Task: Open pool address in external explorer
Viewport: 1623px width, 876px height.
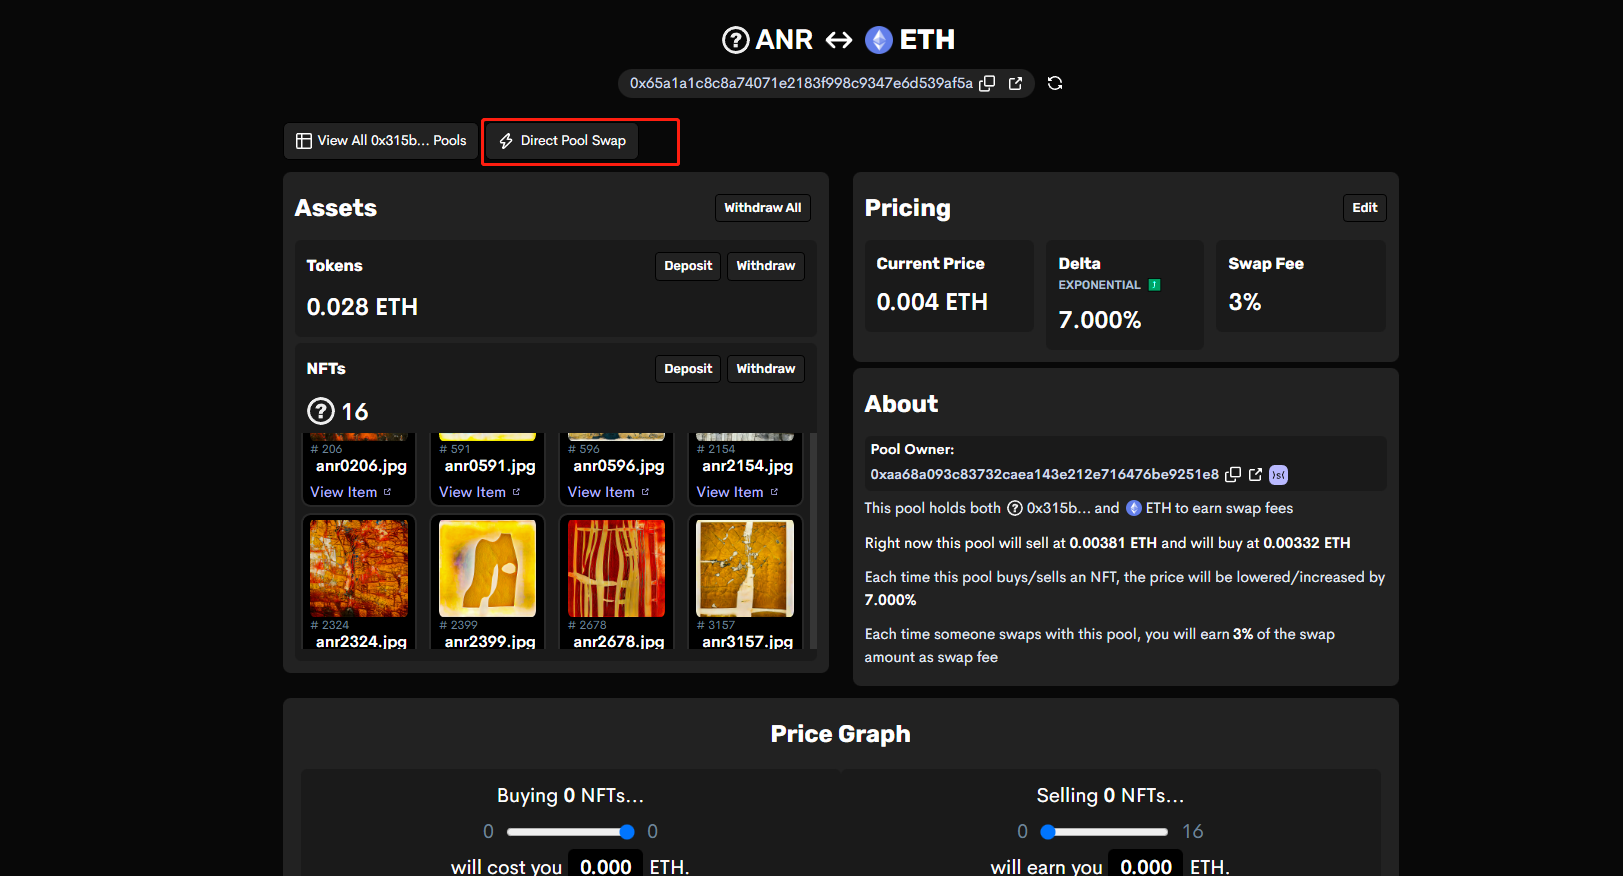Action: [1016, 84]
